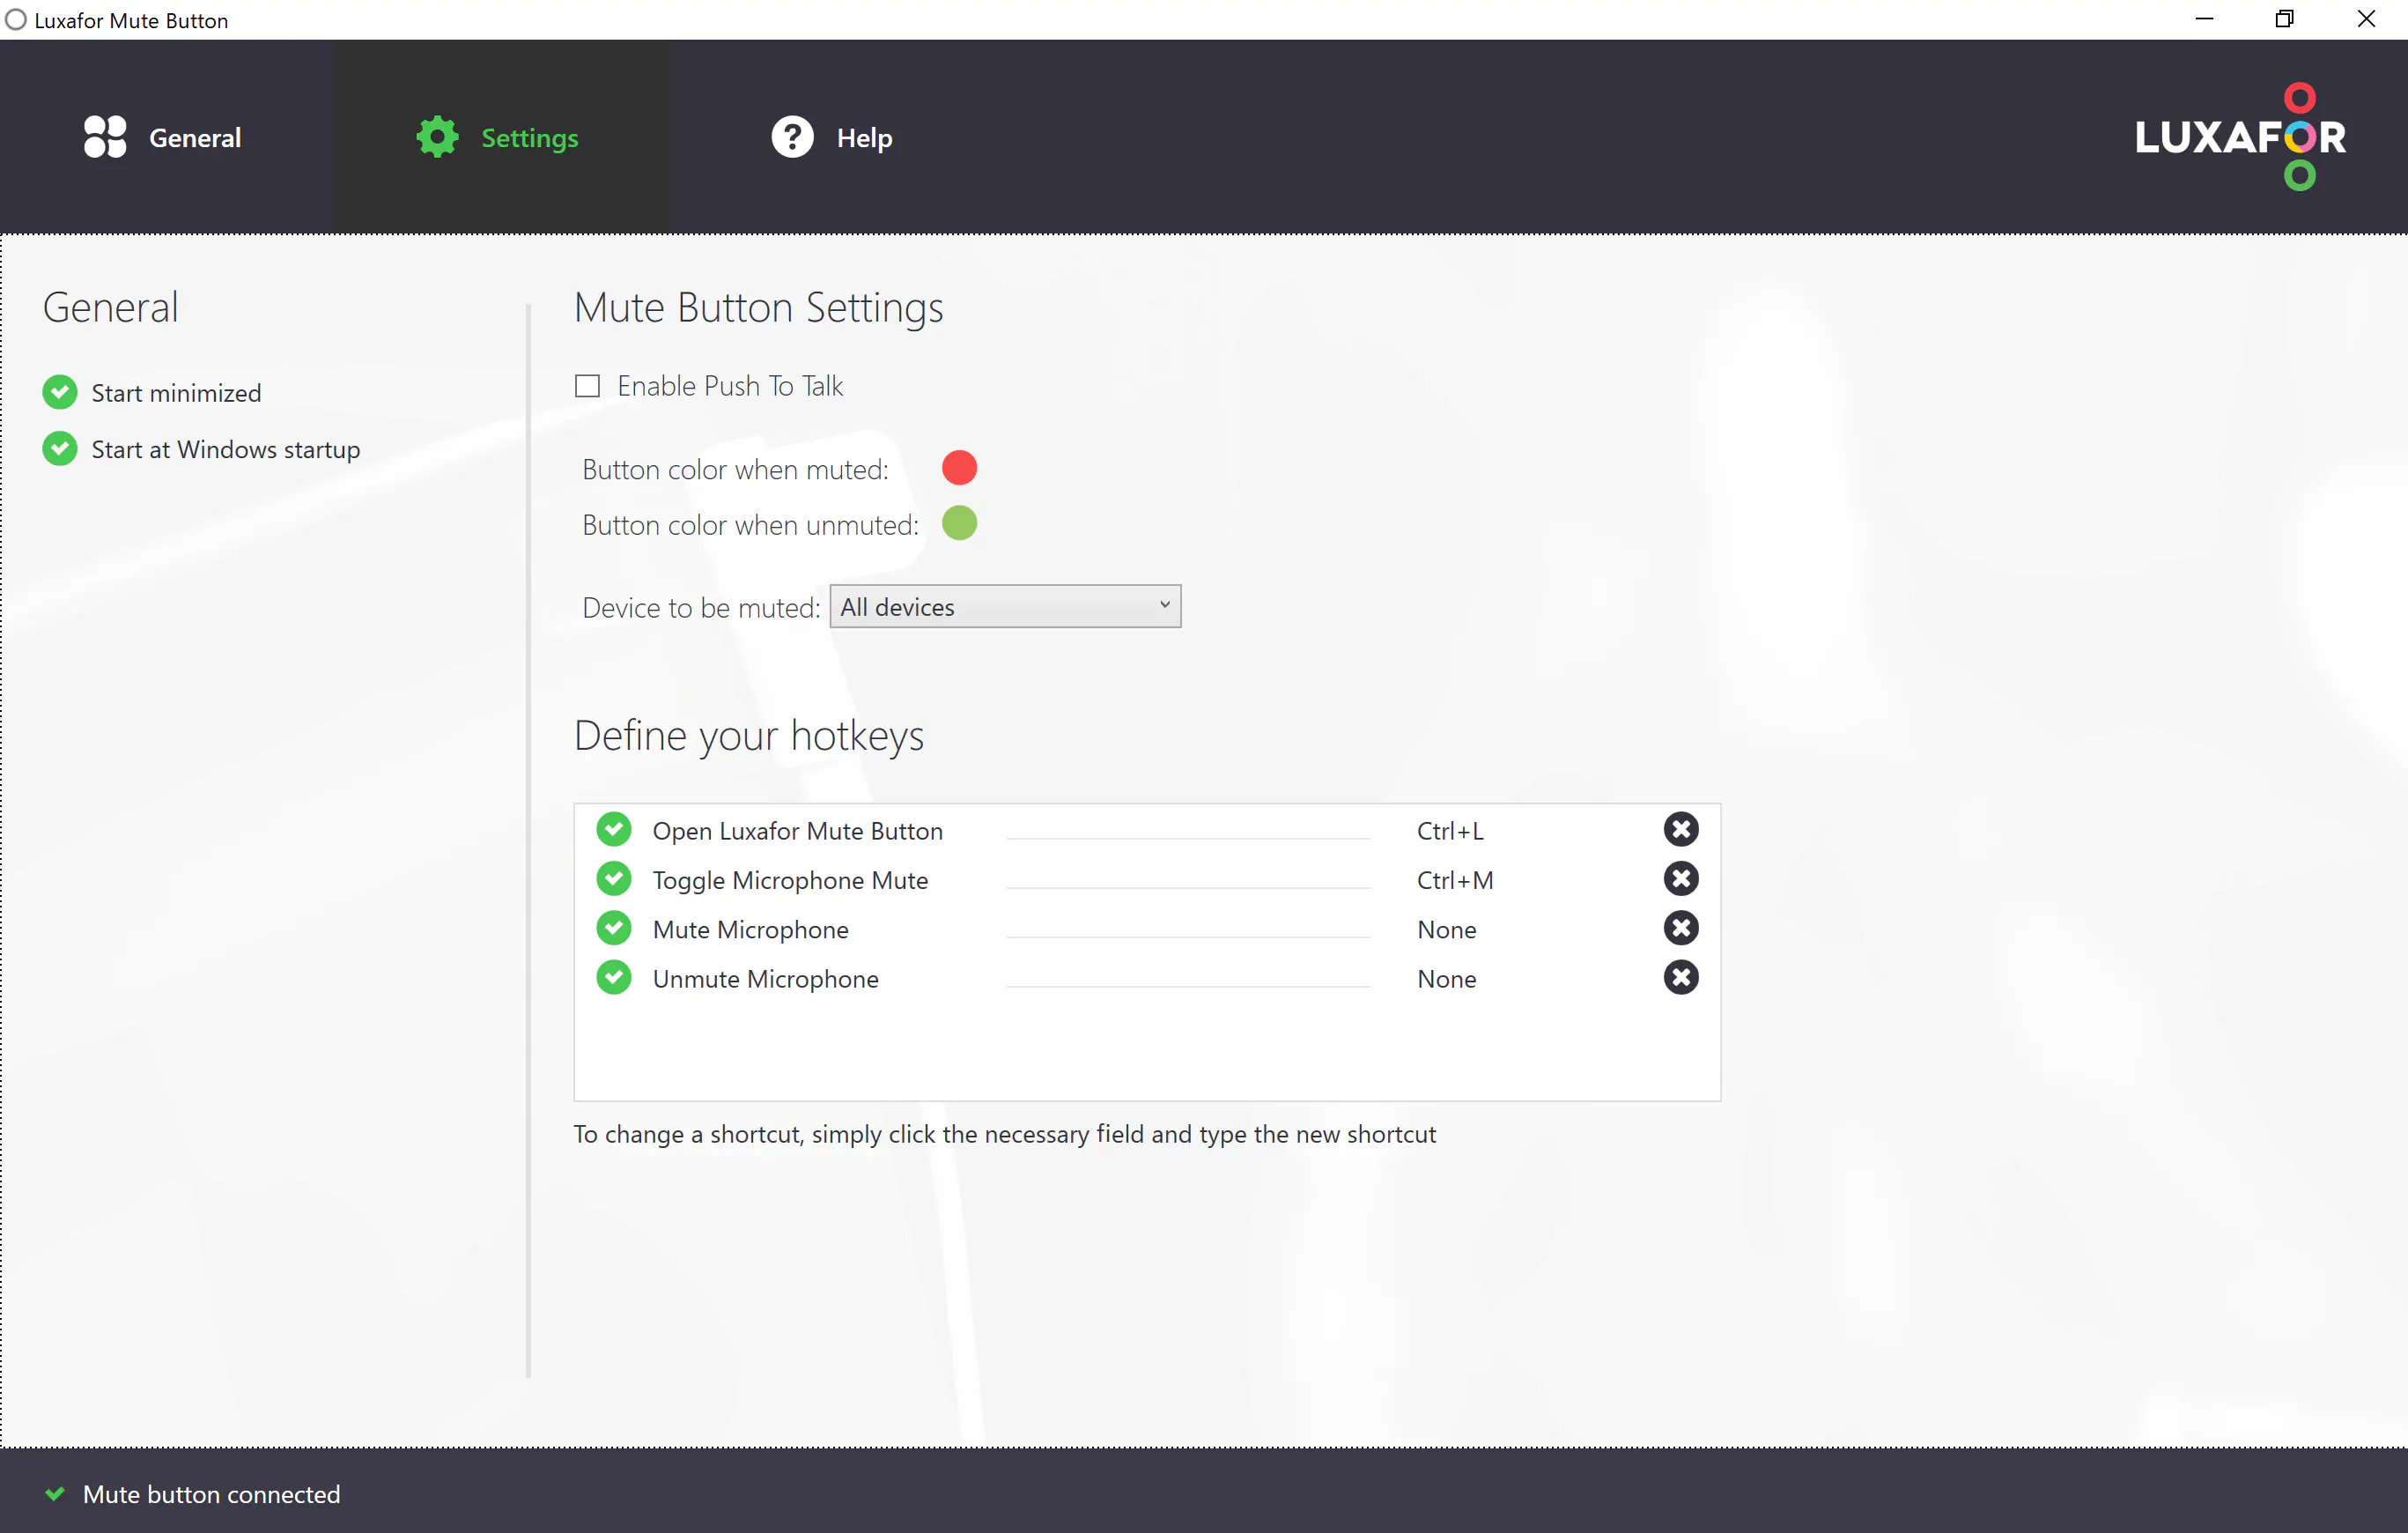Image resolution: width=2408 pixels, height=1533 pixels.
Task: Clear the Open Luxafor Mute Button hotkey
Action: point(1680,829)
